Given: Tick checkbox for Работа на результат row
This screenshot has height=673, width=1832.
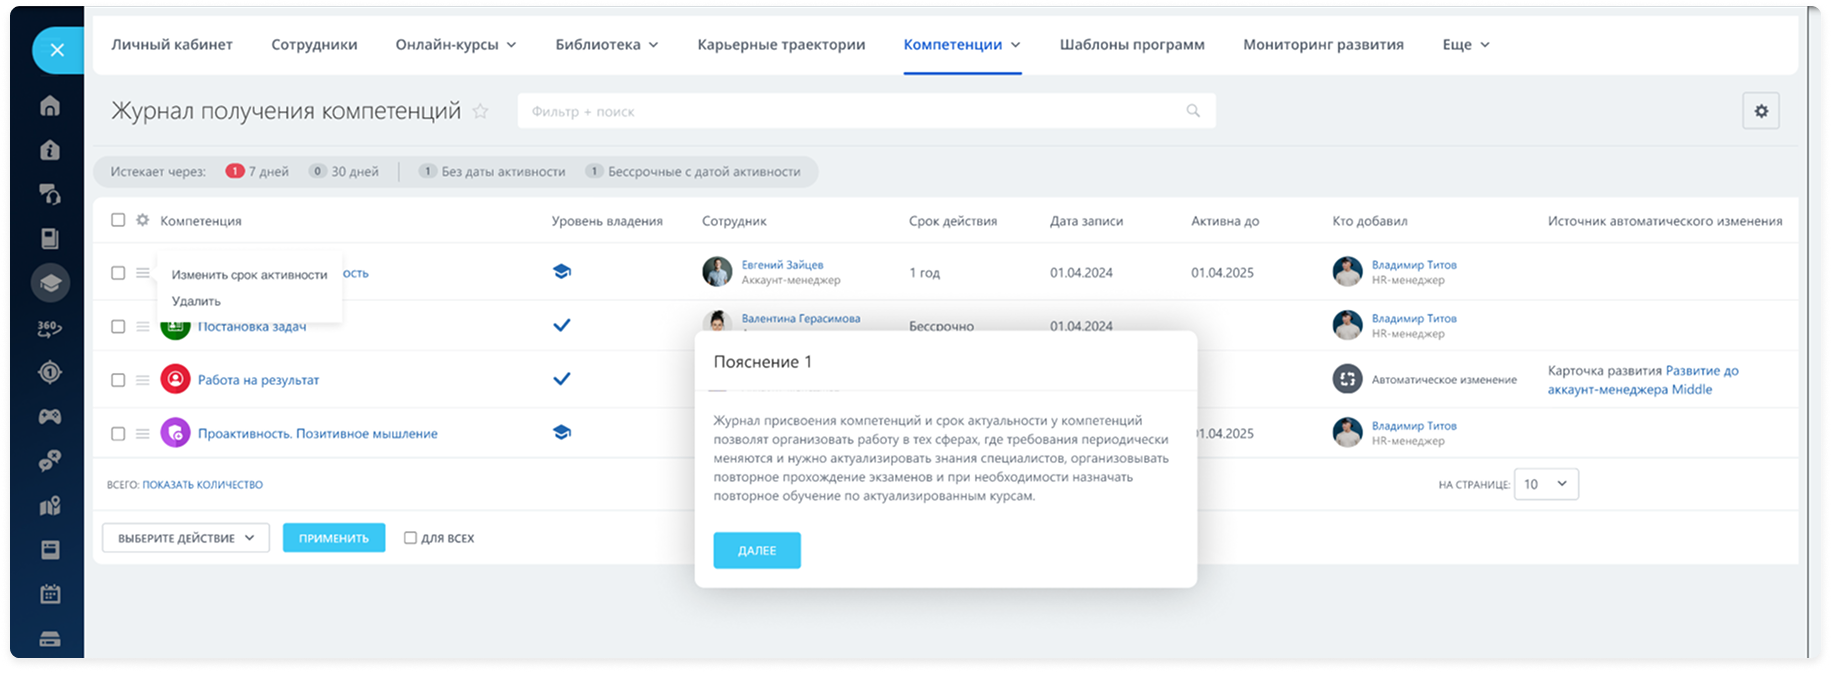Looking at the screenshot, I should 118,380.
